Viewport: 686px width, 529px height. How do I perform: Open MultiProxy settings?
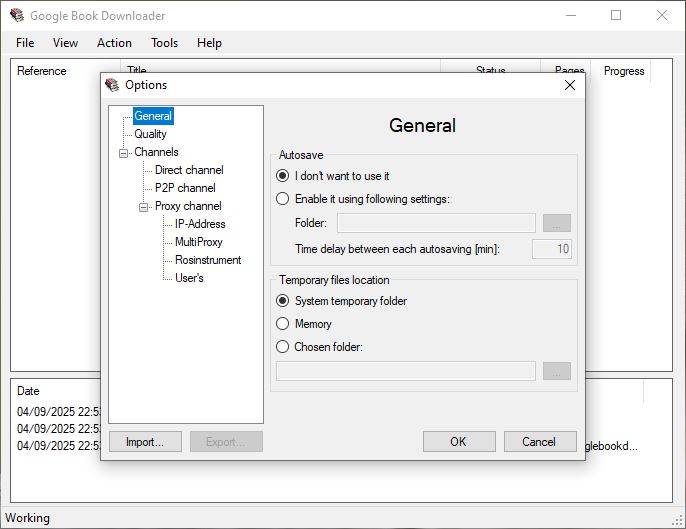click(x=199, y=242)
